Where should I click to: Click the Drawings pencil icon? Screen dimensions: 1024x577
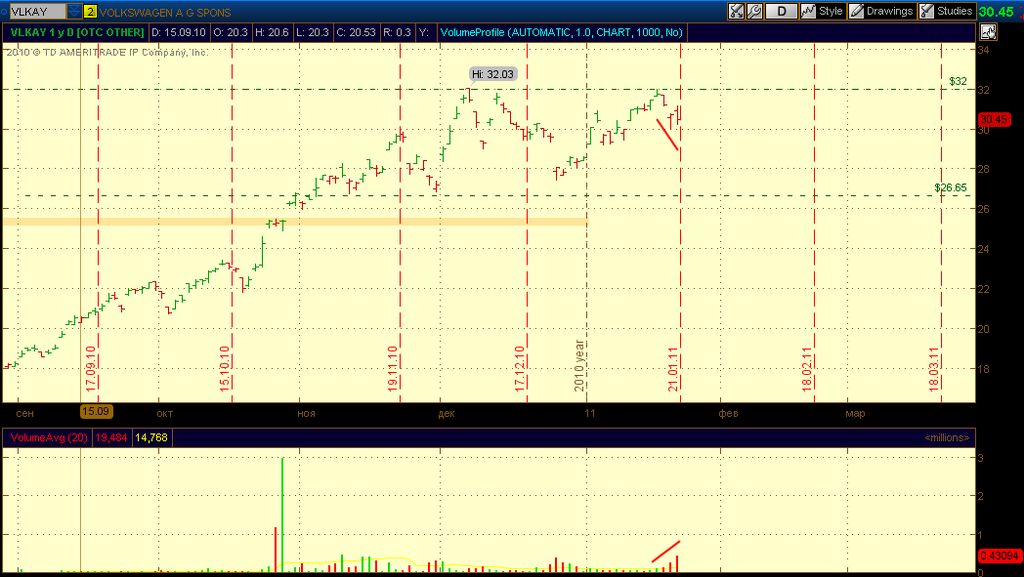(x=857, y=11)
